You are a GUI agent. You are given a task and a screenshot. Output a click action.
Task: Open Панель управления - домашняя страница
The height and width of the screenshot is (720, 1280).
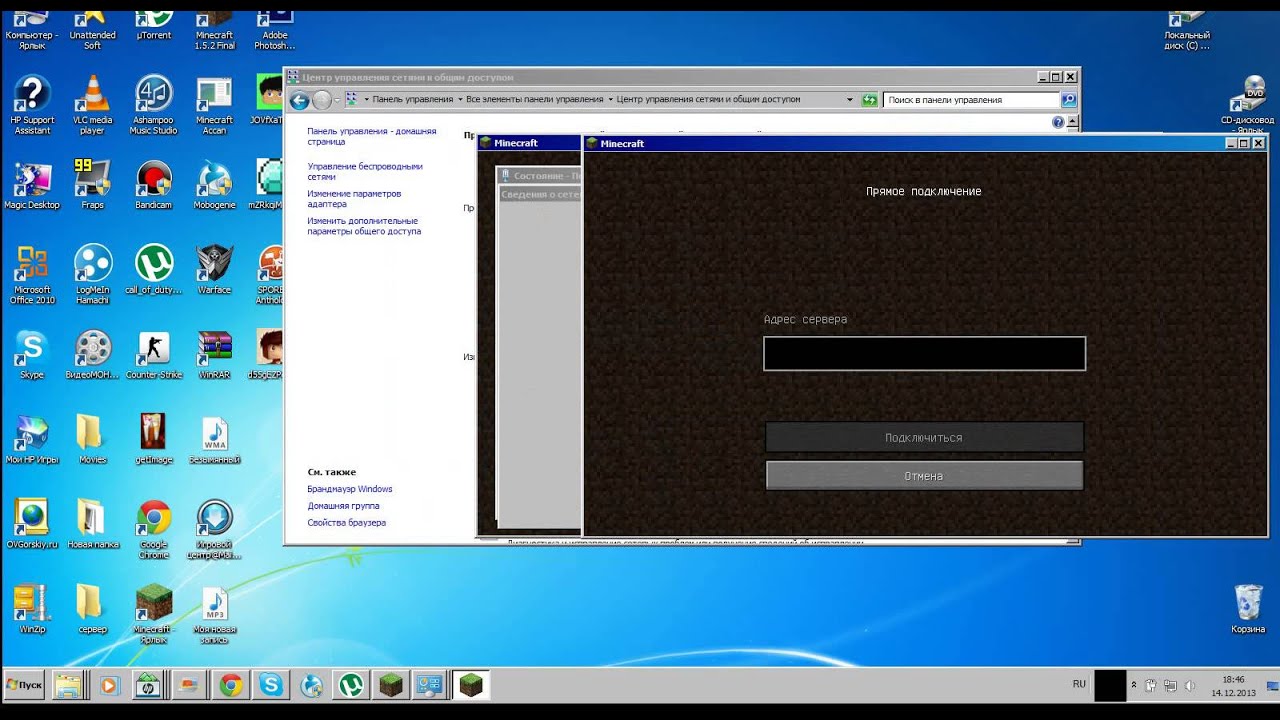[371, 136]
